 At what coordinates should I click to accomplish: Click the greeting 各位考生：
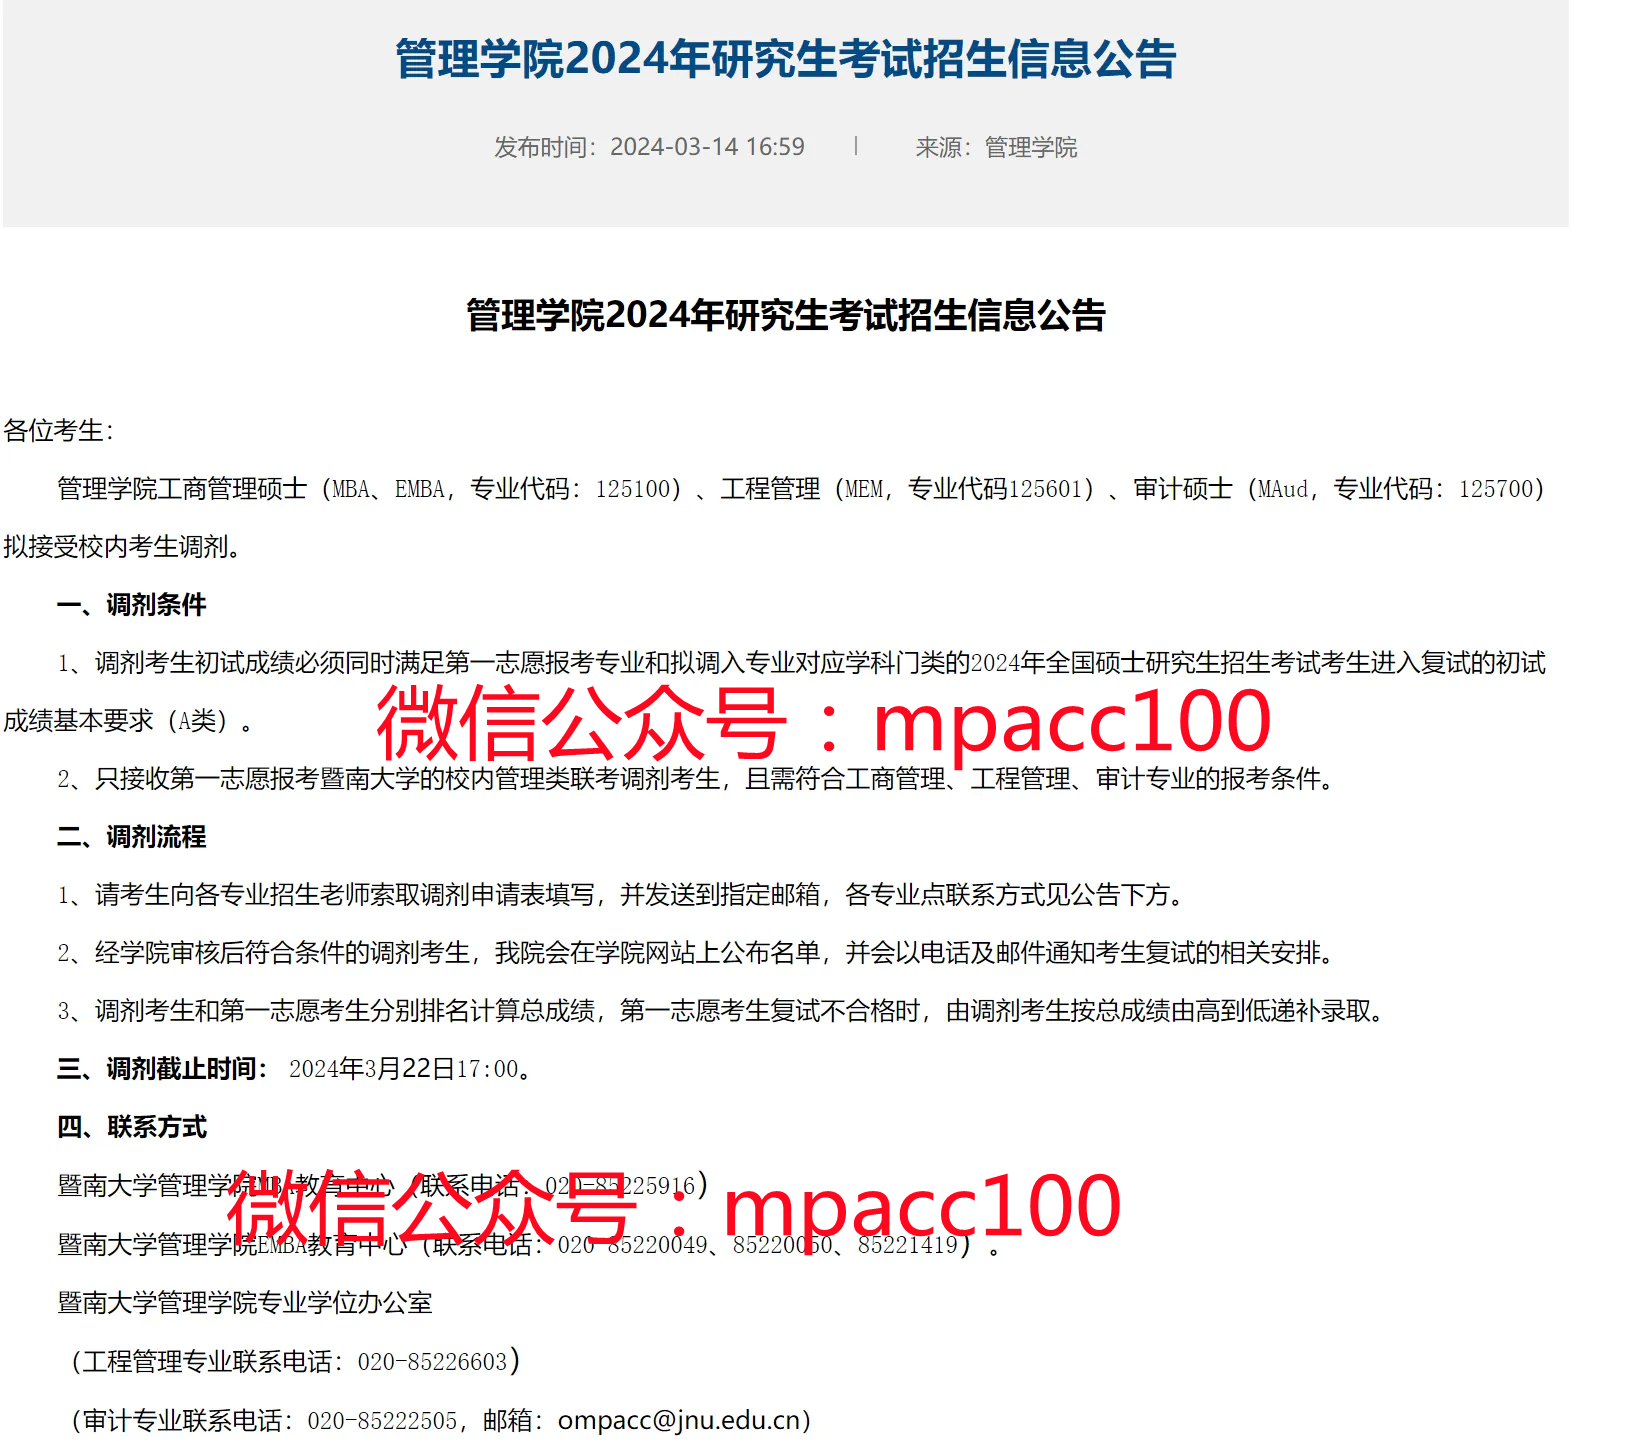(60, 431)
